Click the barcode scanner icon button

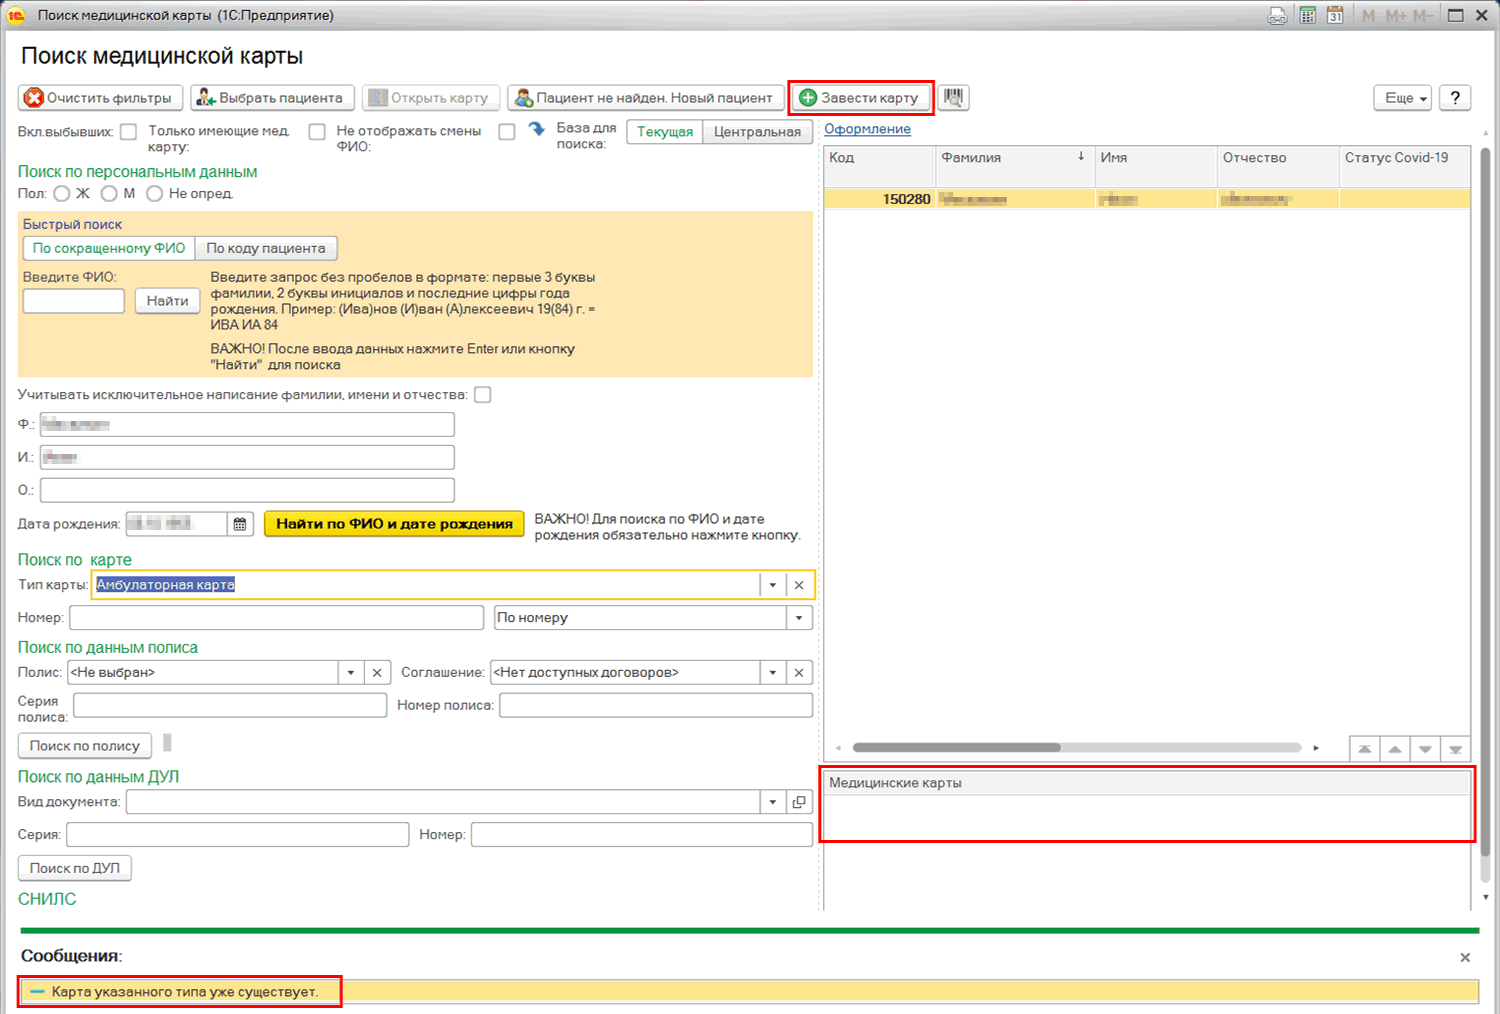coord(953,97)
